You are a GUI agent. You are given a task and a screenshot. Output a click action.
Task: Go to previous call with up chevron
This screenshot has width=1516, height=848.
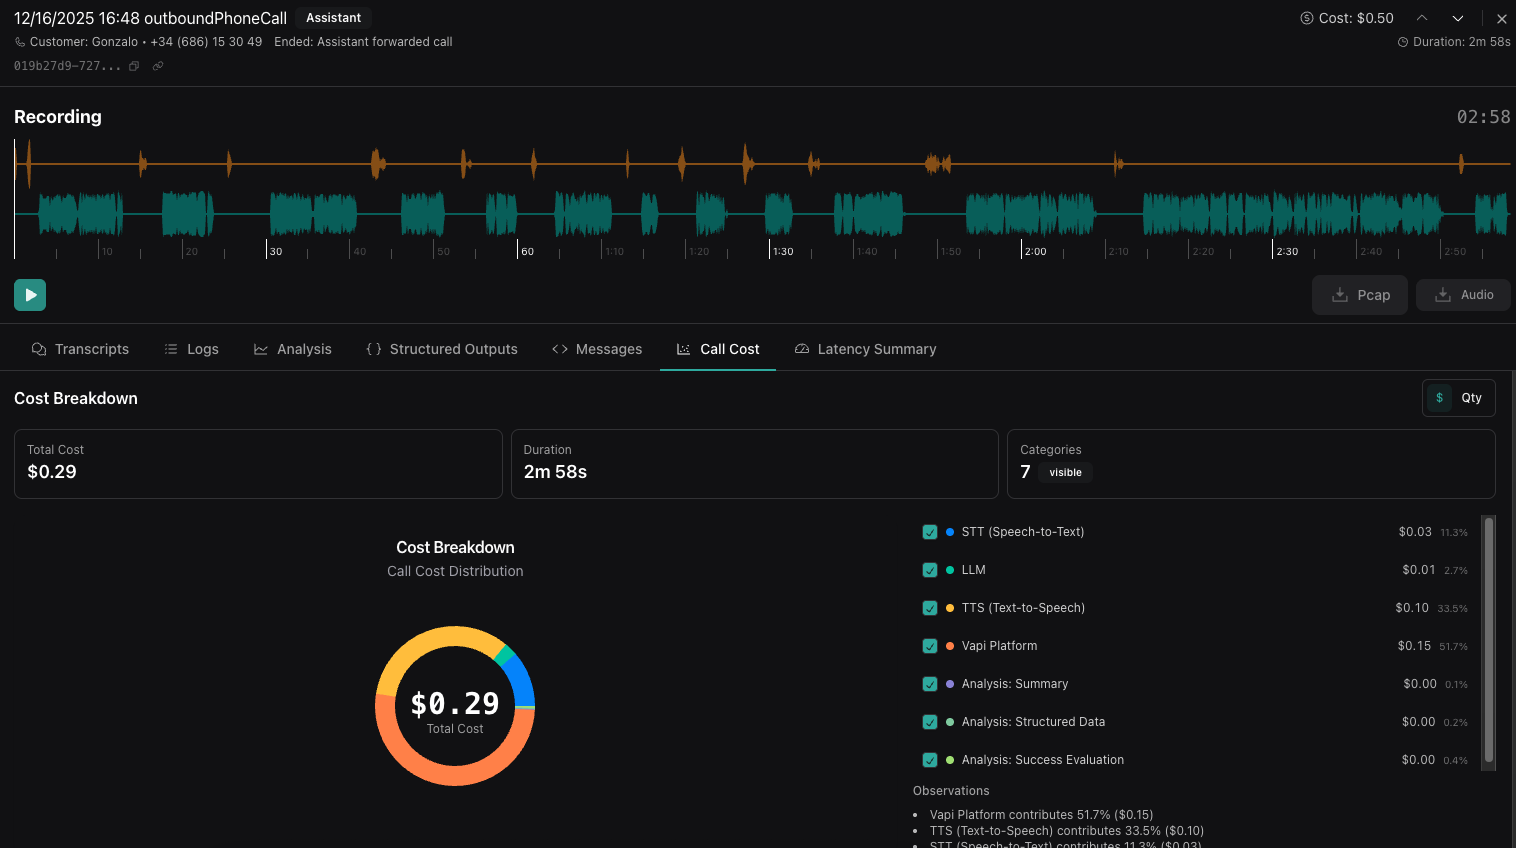tap(1422, 18)
